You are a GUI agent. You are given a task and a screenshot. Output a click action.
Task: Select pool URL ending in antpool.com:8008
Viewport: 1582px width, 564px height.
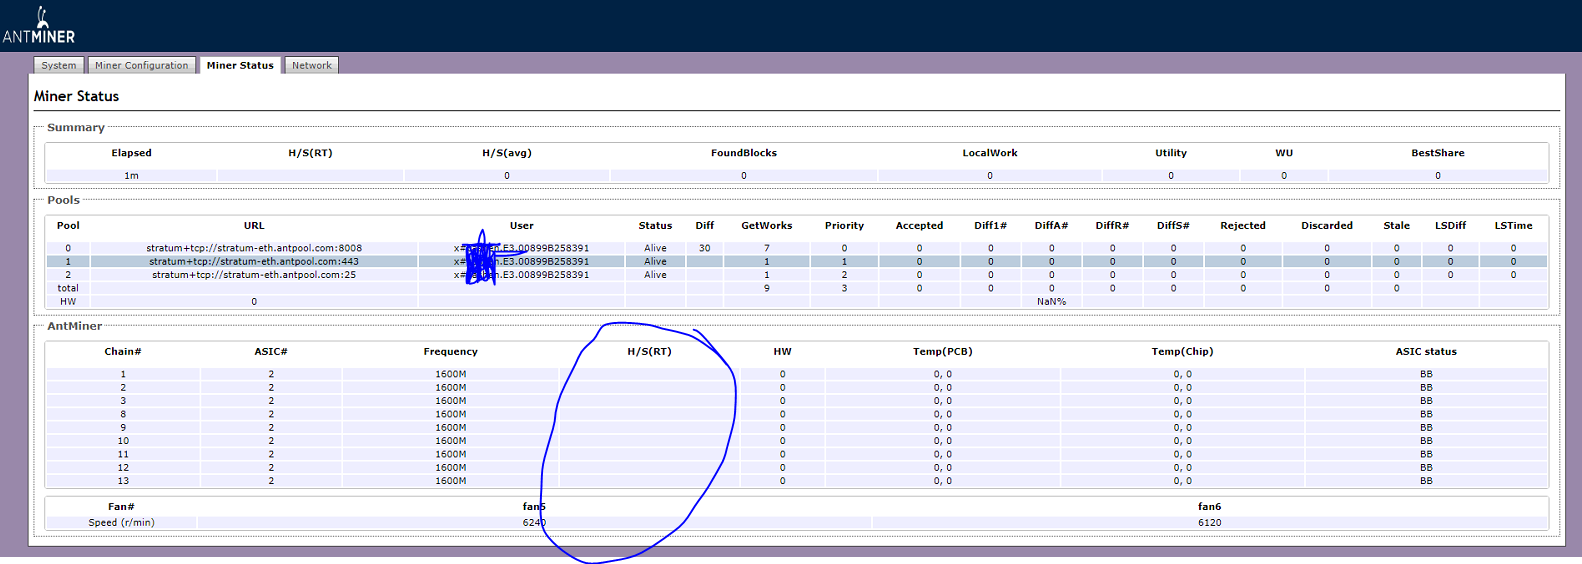pyautogui.click(x=254, y=248)
